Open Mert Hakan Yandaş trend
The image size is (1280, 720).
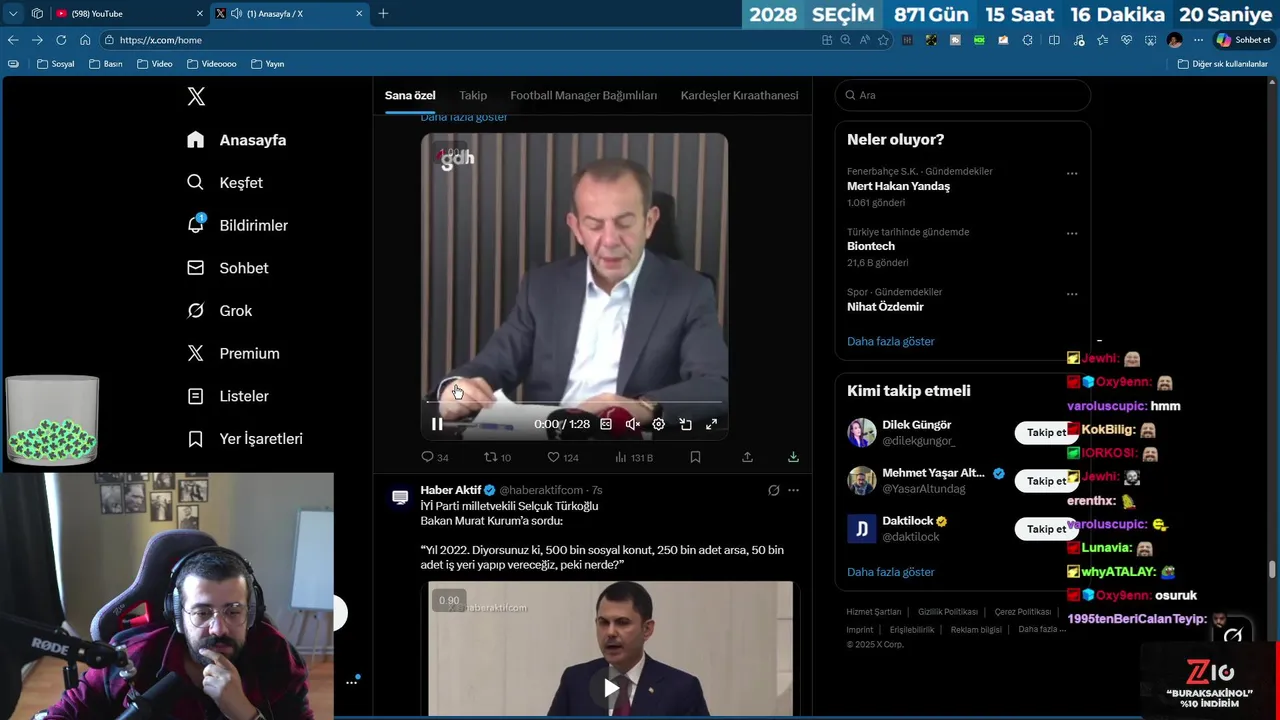(x=898, y=186)
